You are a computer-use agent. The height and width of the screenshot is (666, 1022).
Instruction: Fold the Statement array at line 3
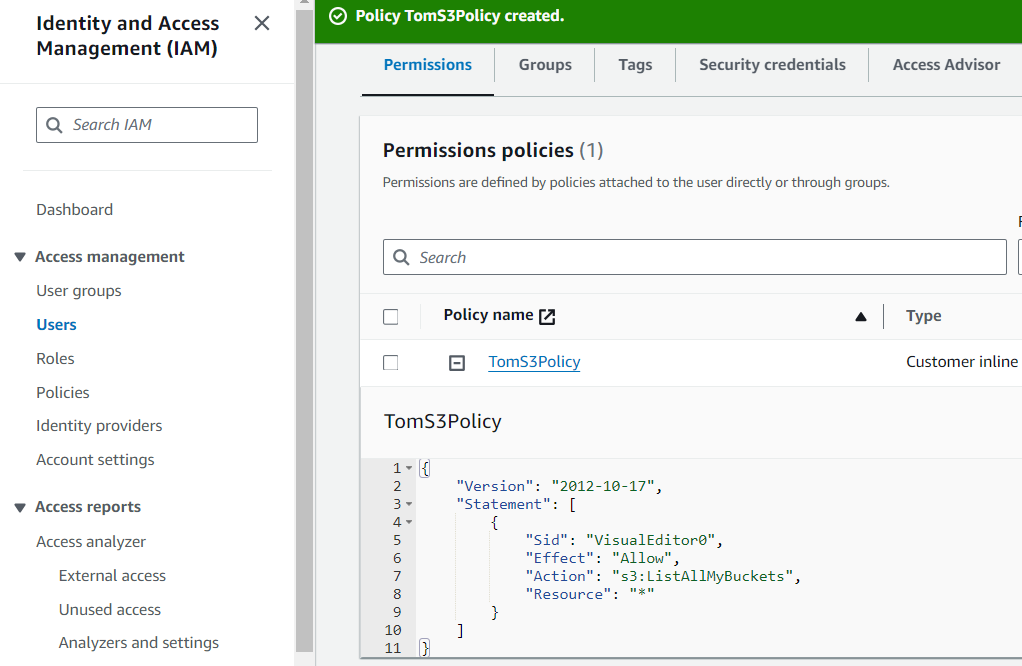pos(409,504)
